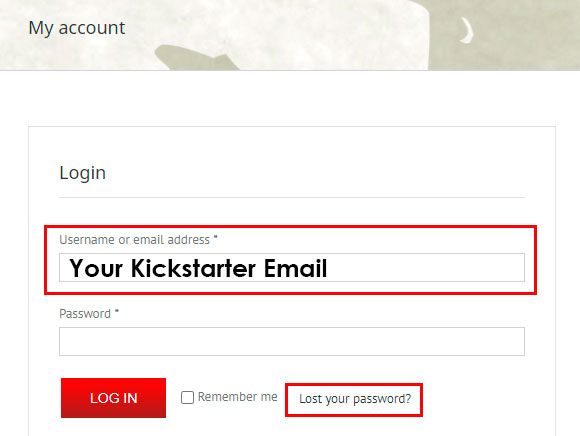
Task: Click the required asterisk beside Password label
Action: 117,312
